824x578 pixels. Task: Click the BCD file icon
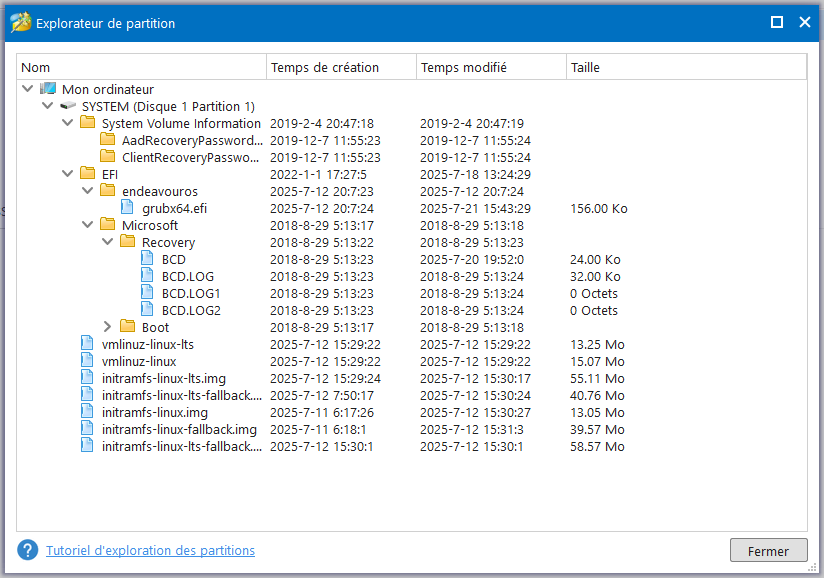[x=147, y=259]
